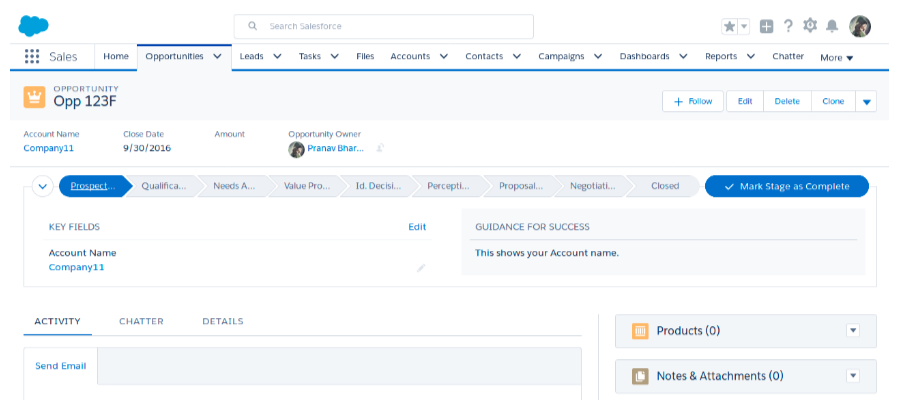
Task: Click the Search Salesforce field
Action: click(384, 26)
